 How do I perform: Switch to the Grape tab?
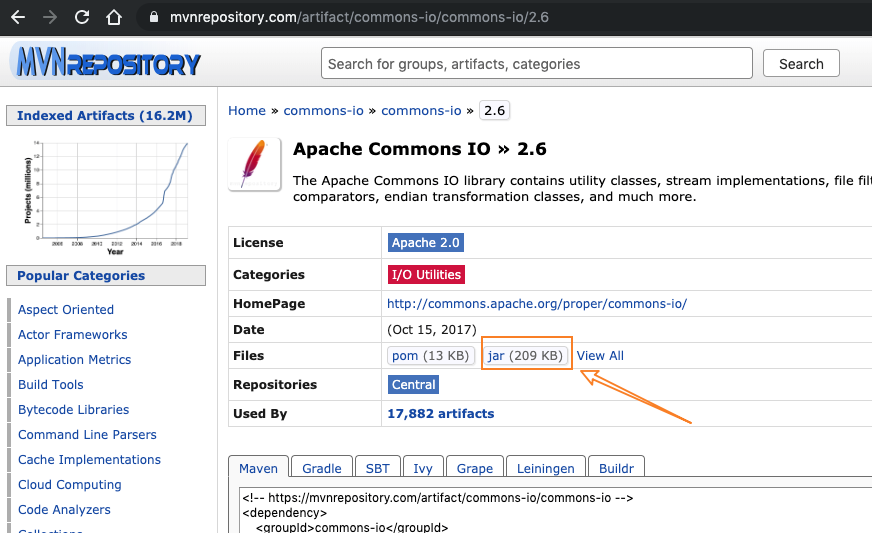[474, 468]
